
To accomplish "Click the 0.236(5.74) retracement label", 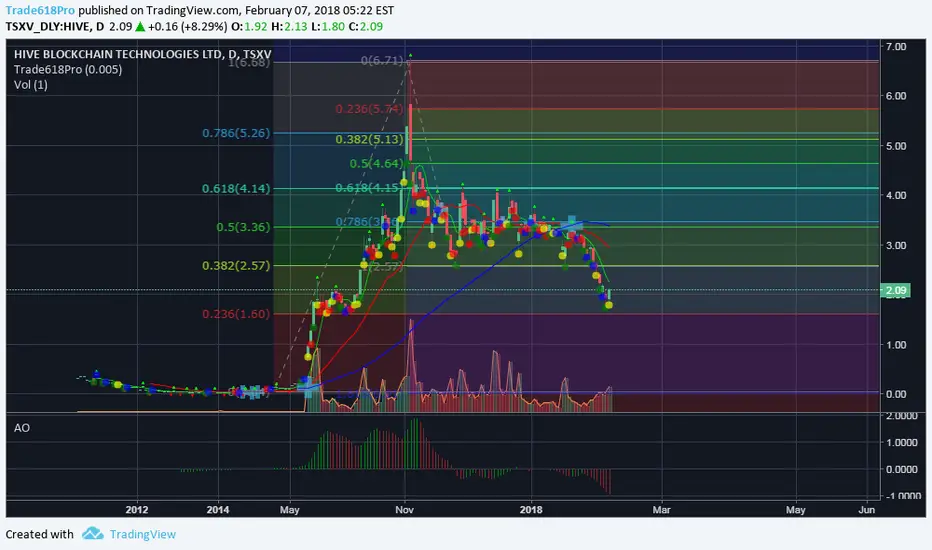I will (369, 109).
